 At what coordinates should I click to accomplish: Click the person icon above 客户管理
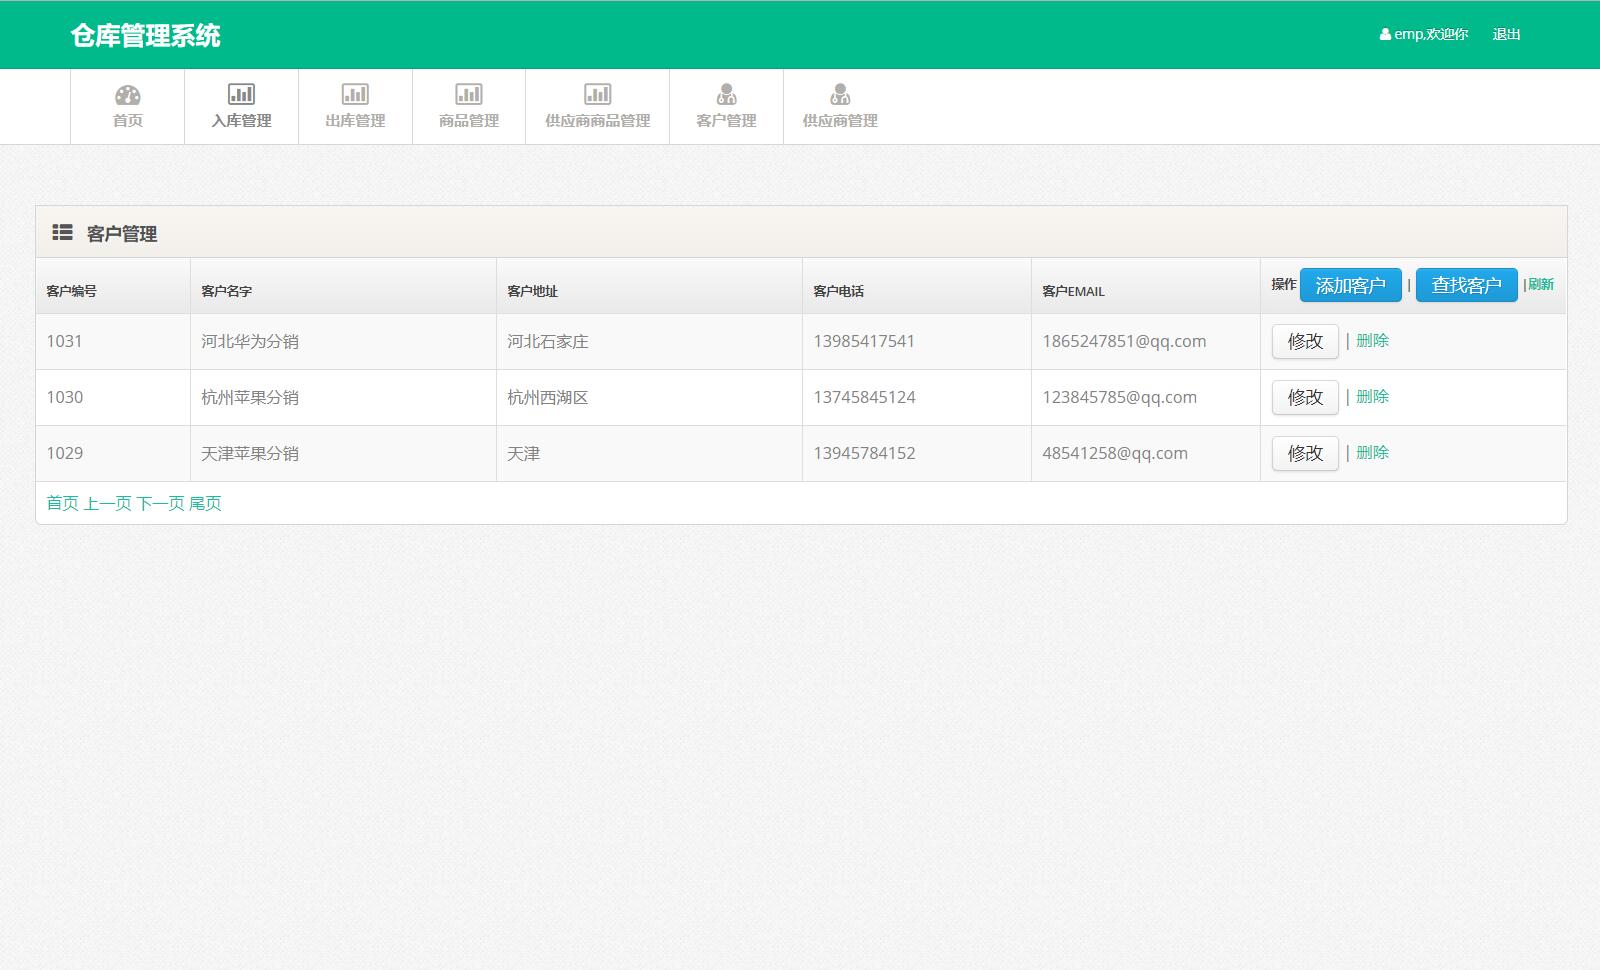coord(726,94)
